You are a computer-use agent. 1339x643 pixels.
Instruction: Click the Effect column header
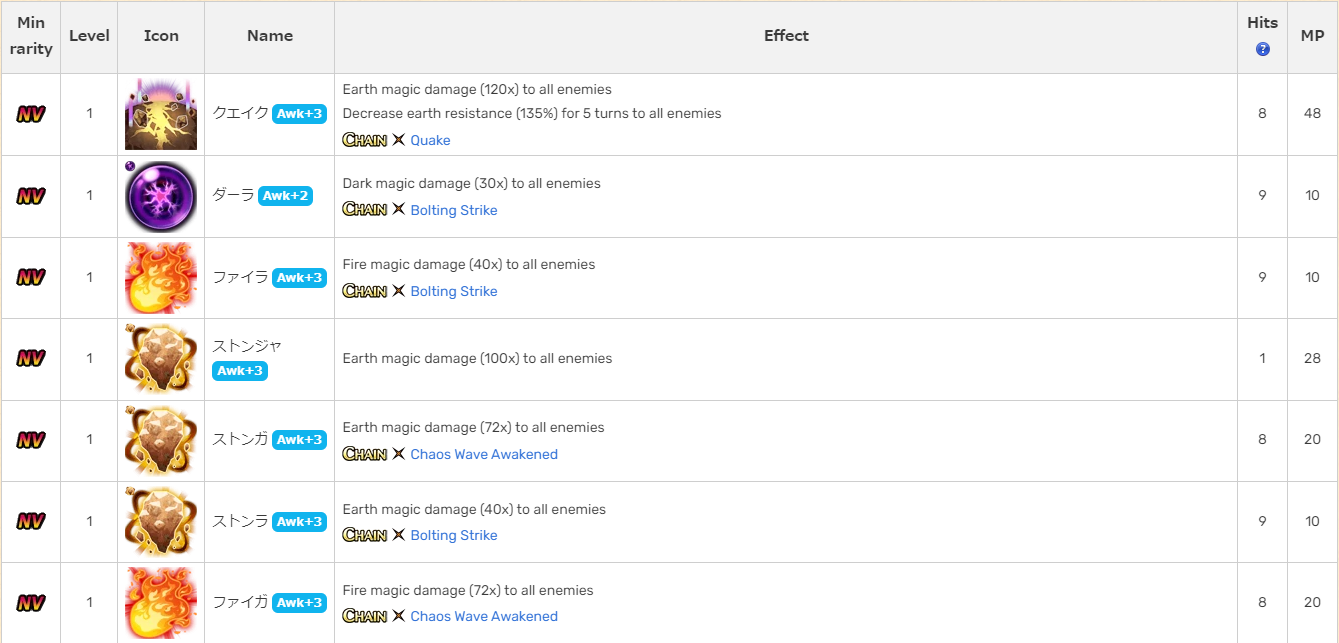(x=786, y=36)
